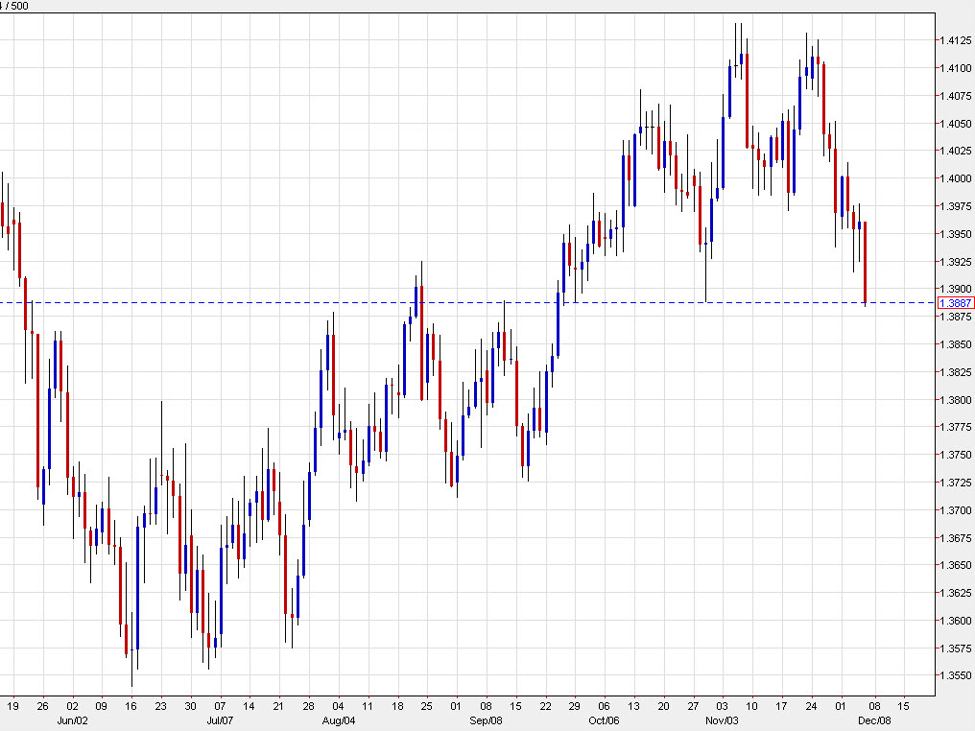The width and height of the screenshot is (975, 731).
Task: Select the Sep/08 month label
Action: point(486,718)
